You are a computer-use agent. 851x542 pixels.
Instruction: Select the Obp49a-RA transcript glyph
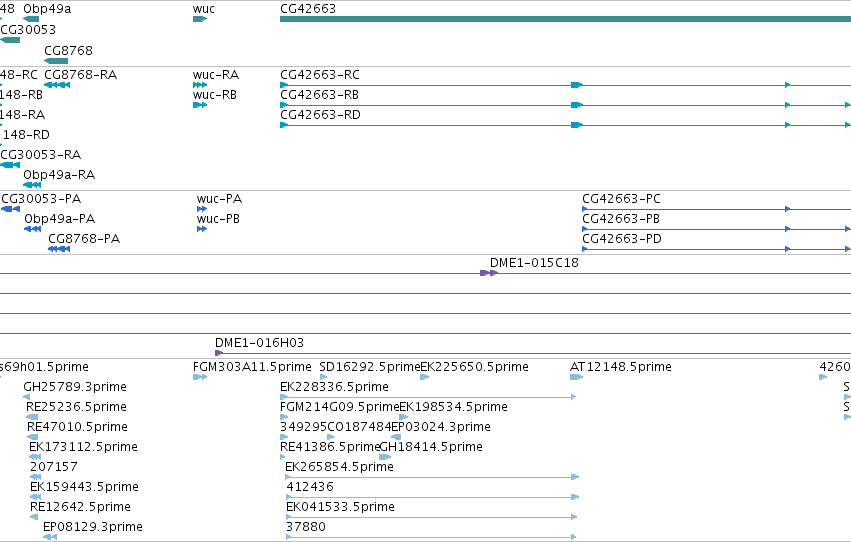click(x=32, y=185)
